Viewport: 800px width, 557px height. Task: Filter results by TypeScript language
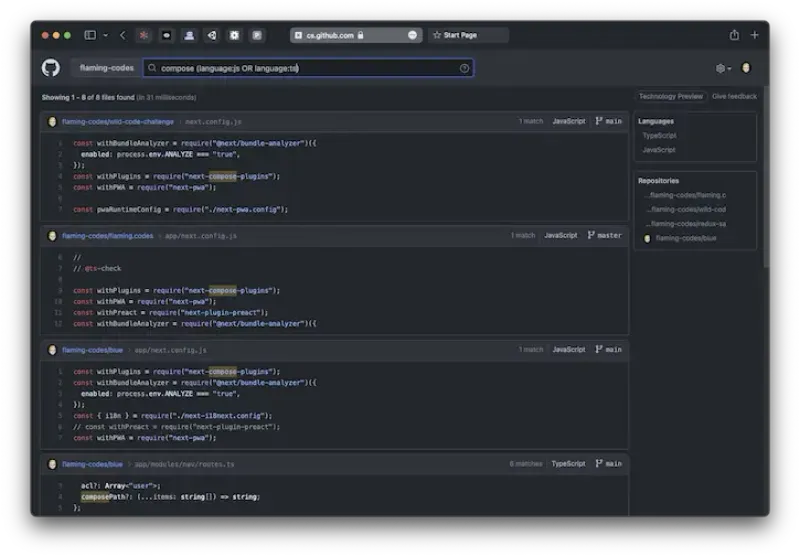(659, 136)
